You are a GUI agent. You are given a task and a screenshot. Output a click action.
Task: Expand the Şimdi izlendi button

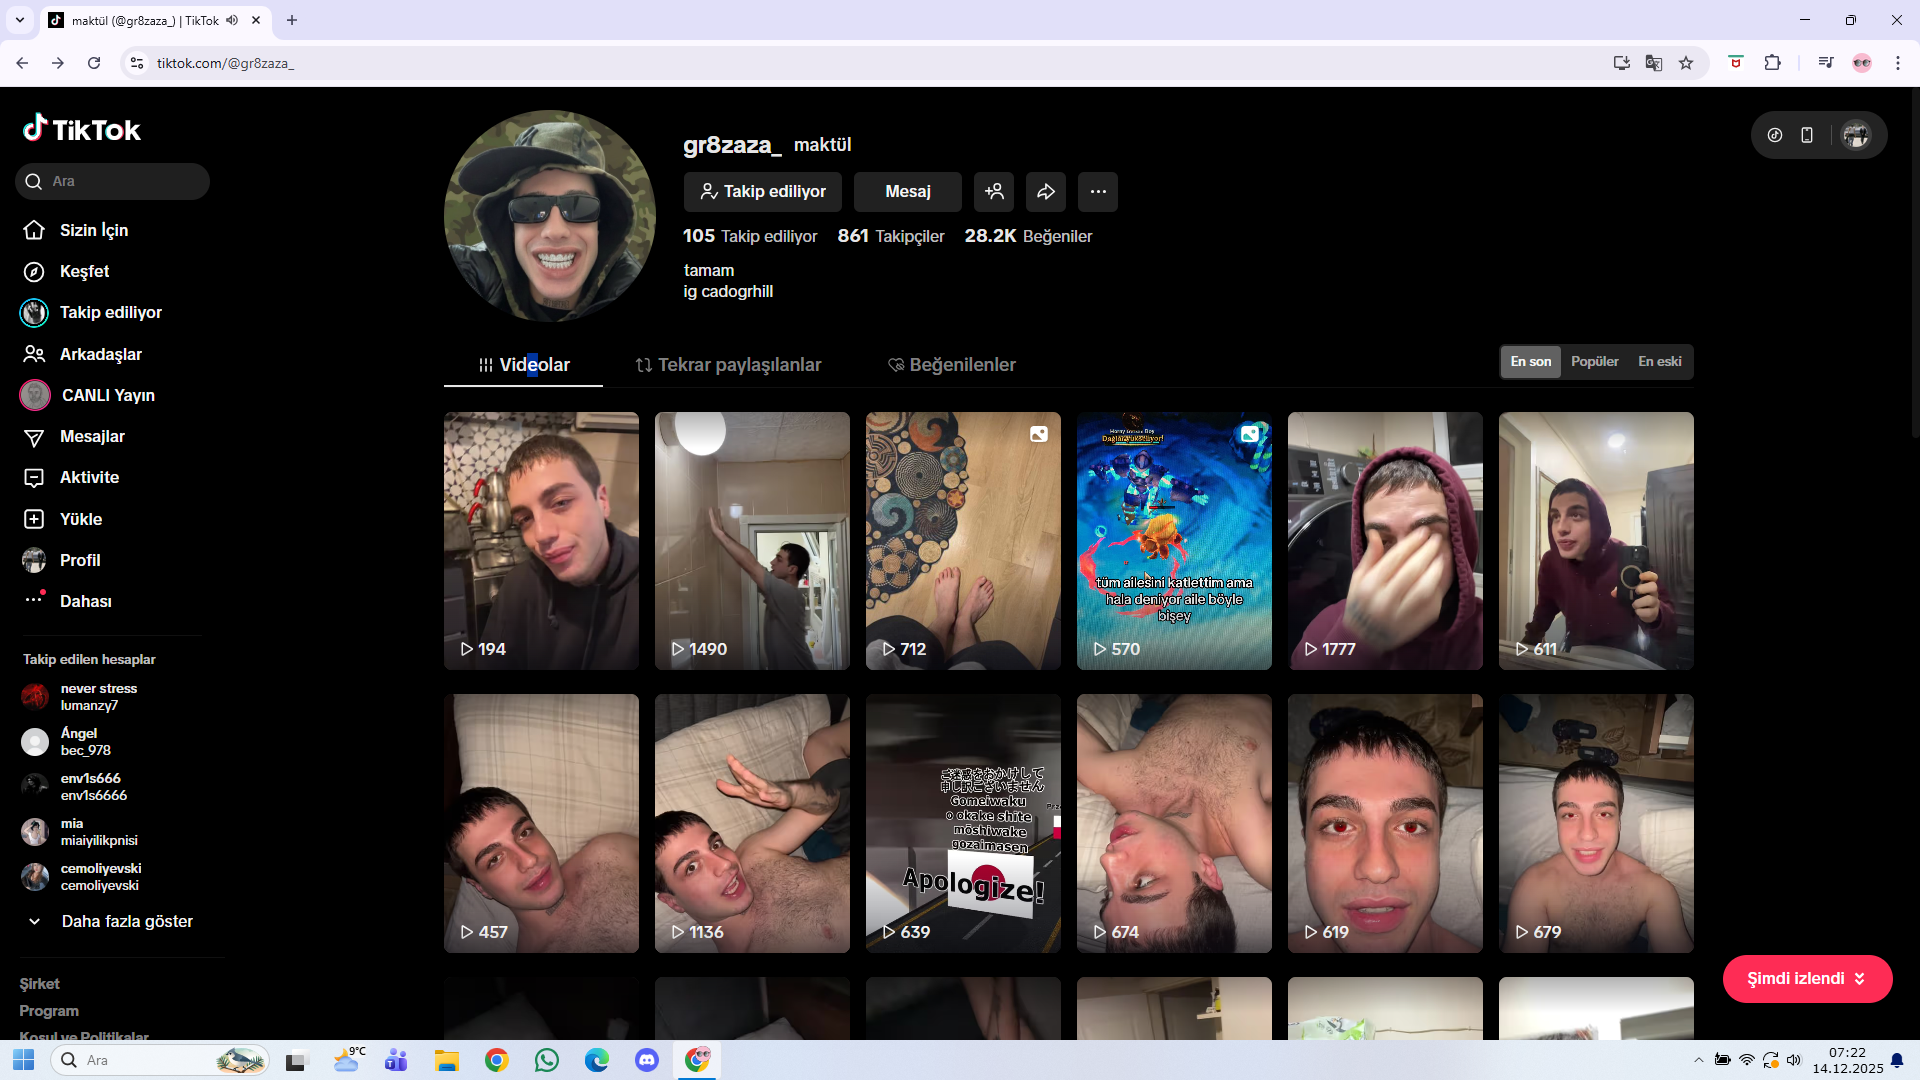(x=1806, y=979)
